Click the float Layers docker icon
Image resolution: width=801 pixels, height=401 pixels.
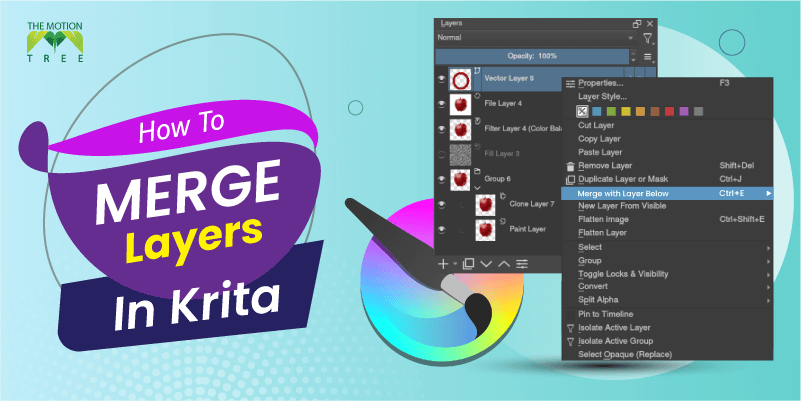tap(636, 23)
